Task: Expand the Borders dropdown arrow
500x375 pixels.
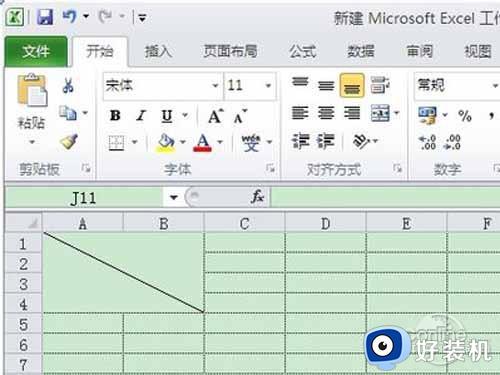Action: pos(135,142)
